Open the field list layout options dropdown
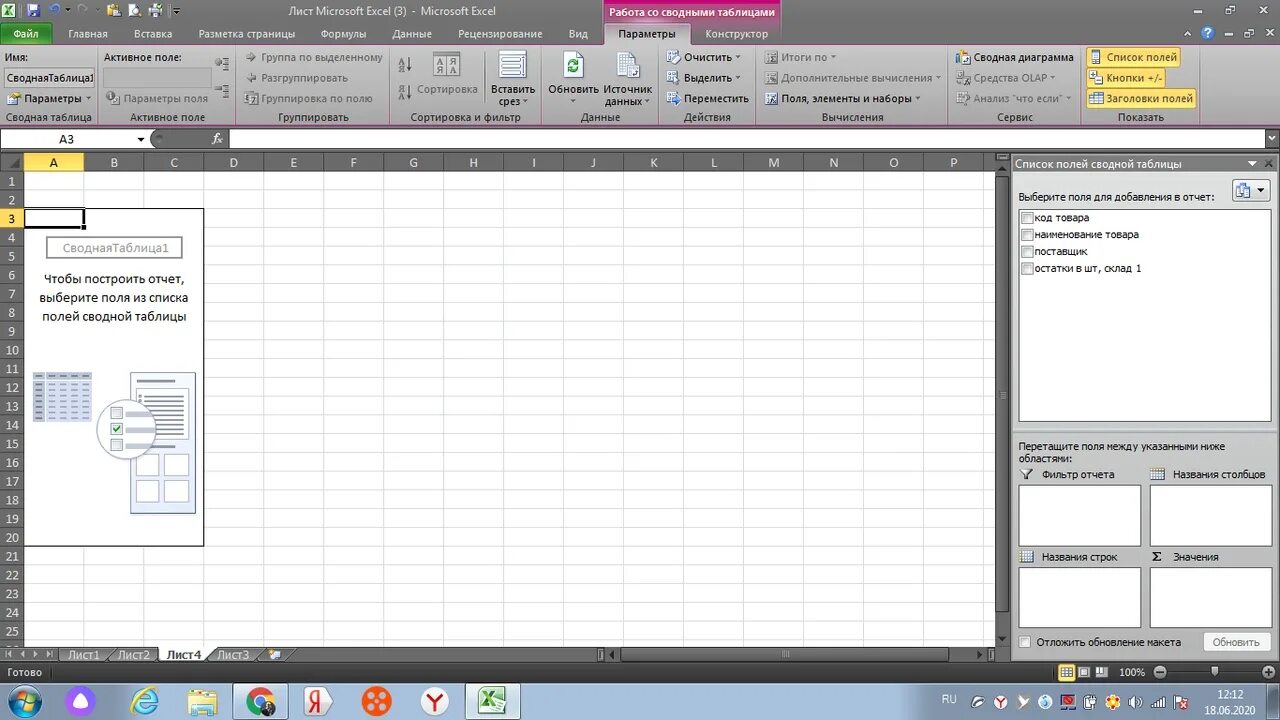1280x720 pixels. click(1250, 191)
